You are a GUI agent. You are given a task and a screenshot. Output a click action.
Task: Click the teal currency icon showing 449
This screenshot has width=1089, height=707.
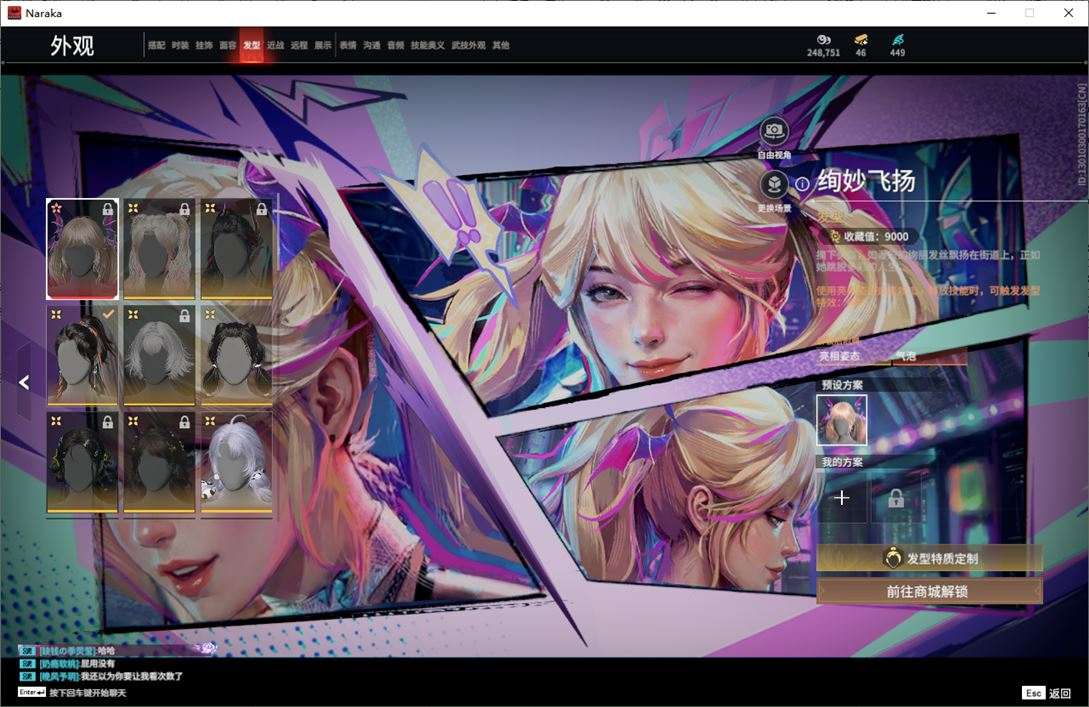(897, 40)
